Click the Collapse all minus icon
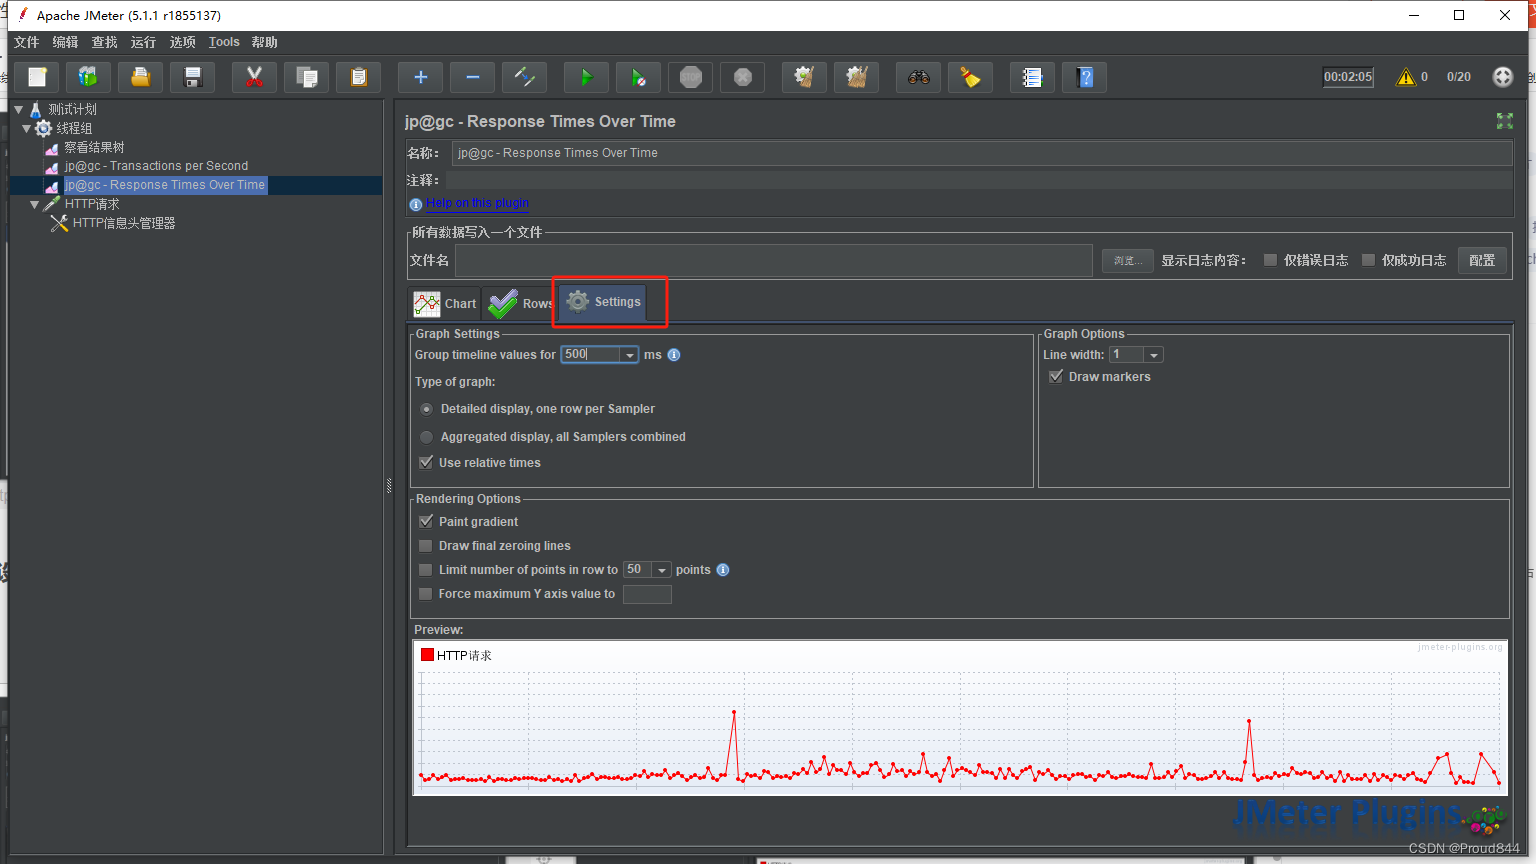This screenshot has width=1536, height=864. [473, 77]
